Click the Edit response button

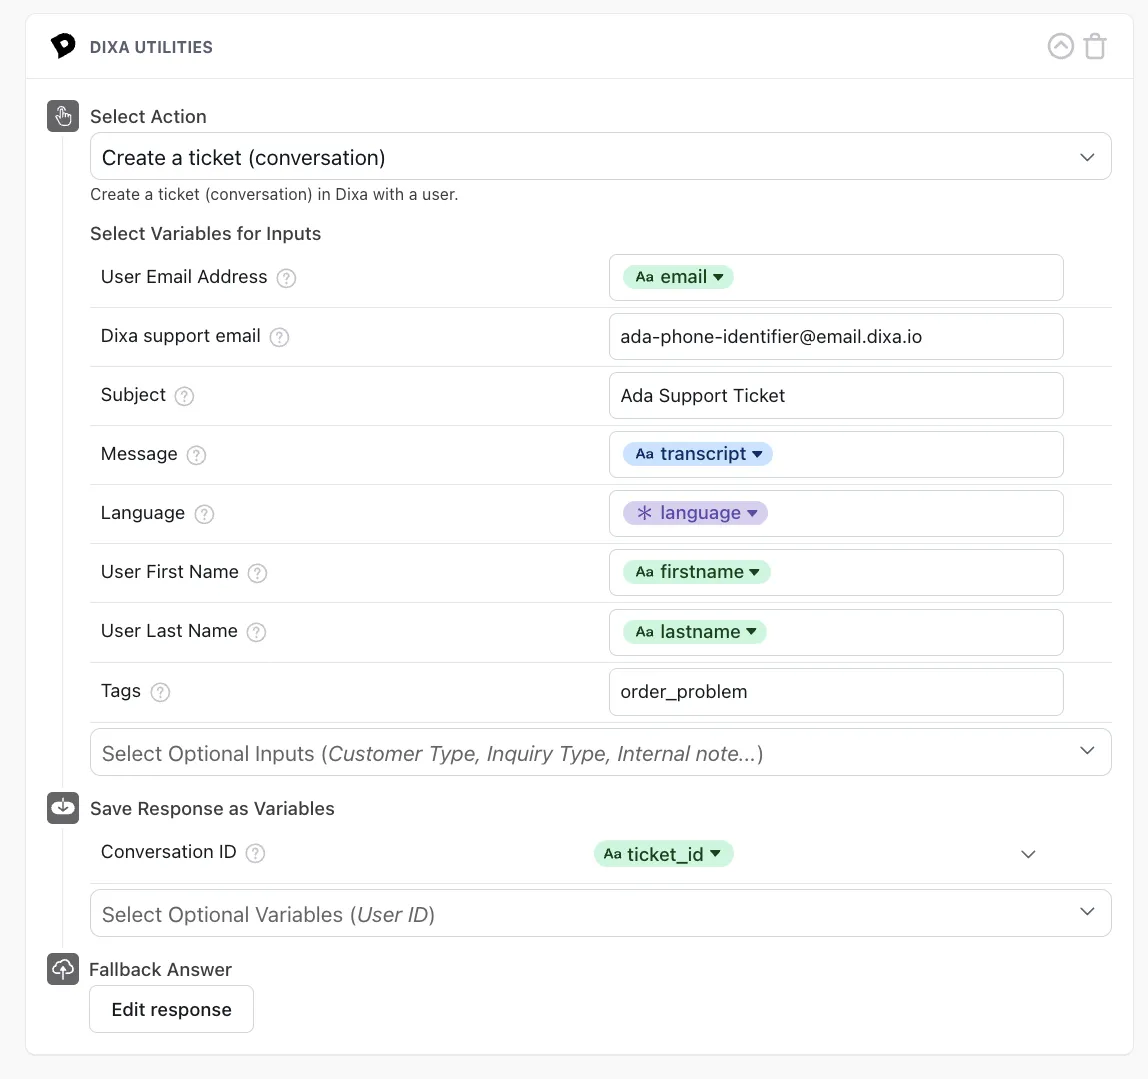coord(171,1009)
